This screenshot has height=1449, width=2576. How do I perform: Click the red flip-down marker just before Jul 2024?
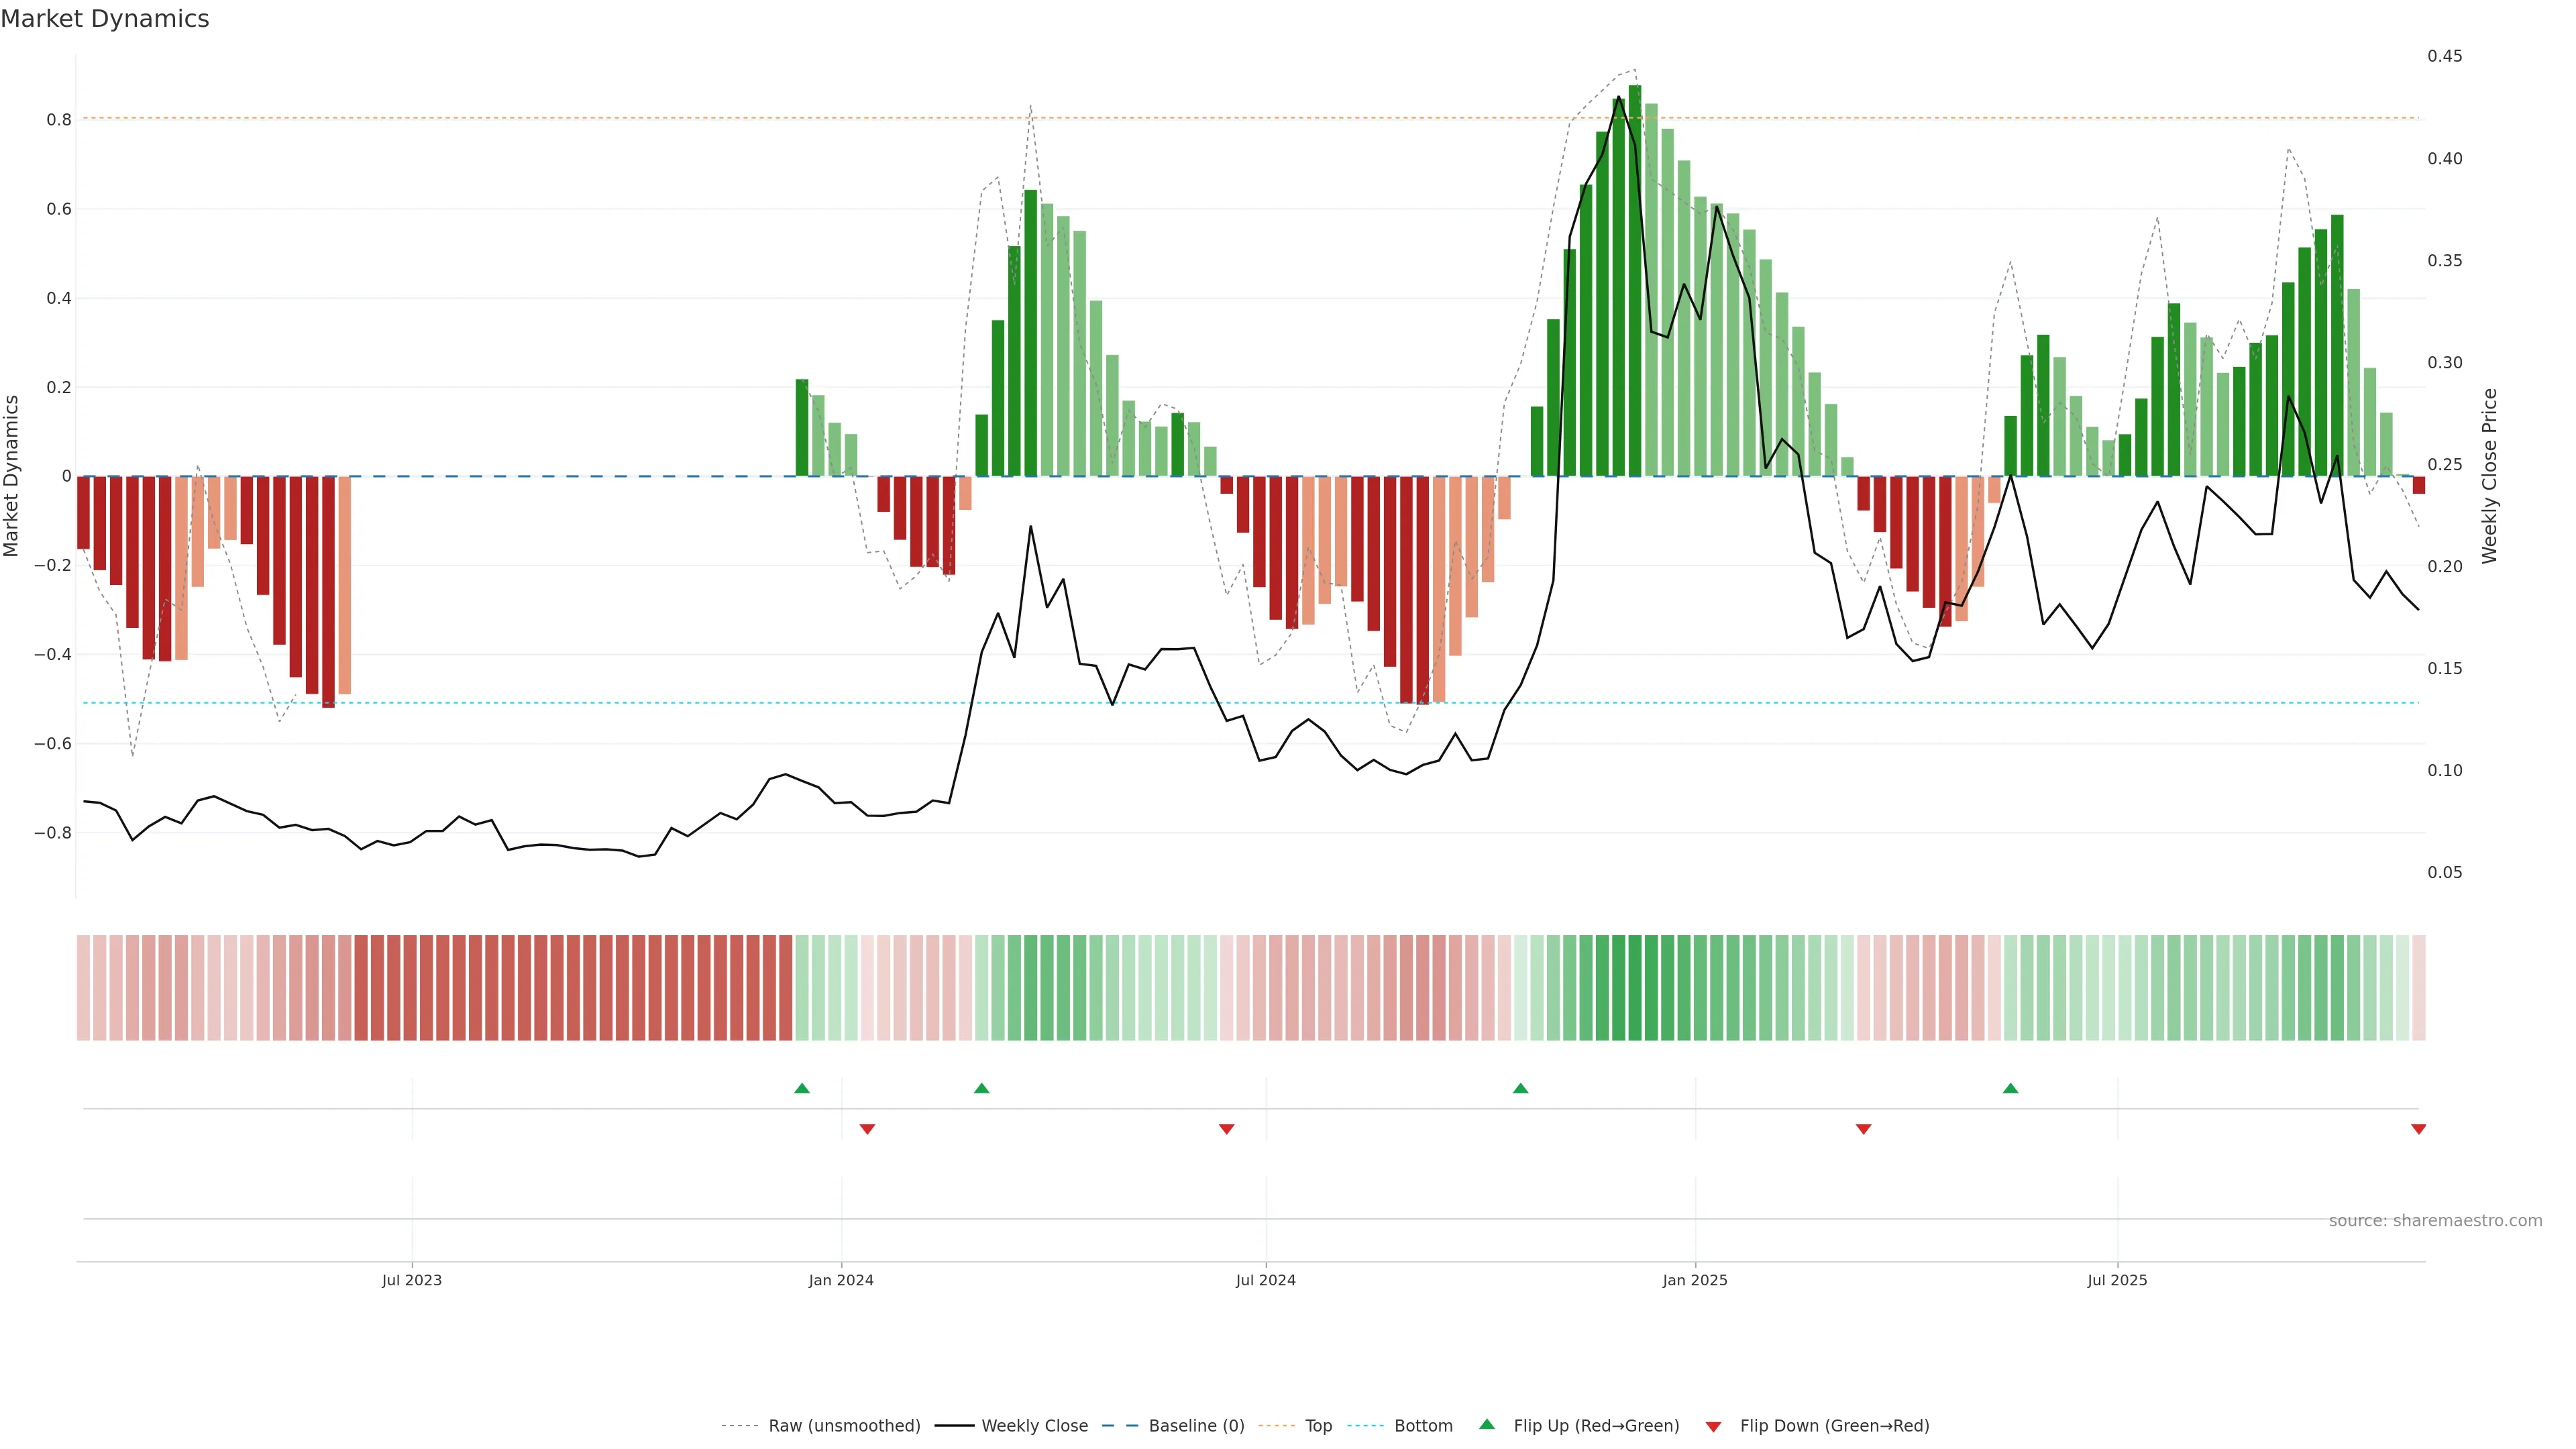1227,1129
